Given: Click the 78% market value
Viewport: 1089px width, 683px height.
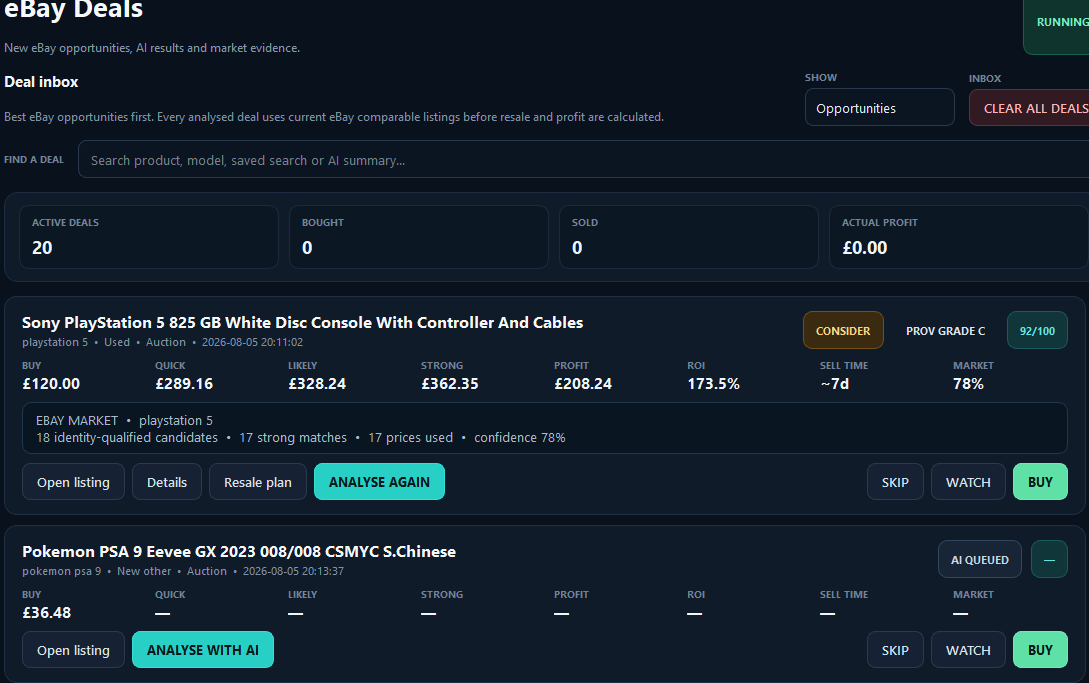Looking at the screenshot, I should 968,384.
